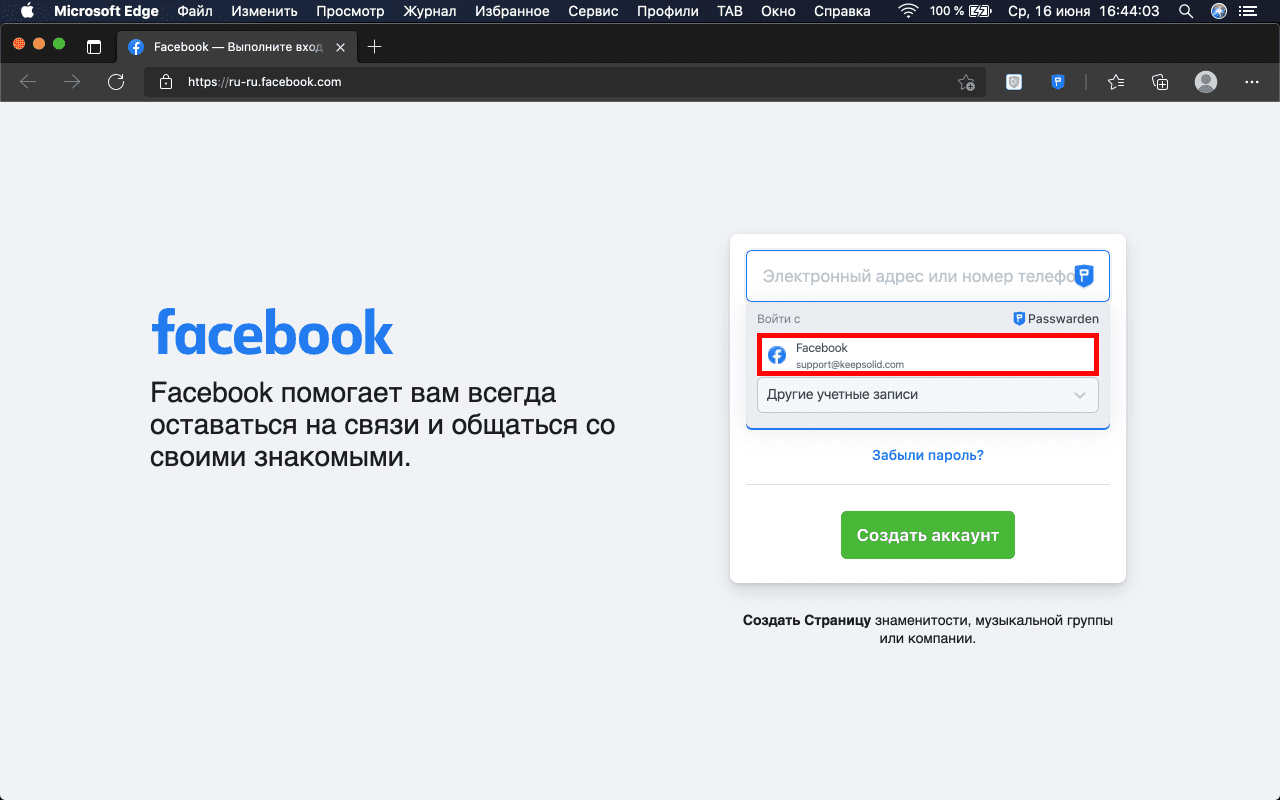Click the email or phone number input field
1280x800 pixels.
[910, 276]
